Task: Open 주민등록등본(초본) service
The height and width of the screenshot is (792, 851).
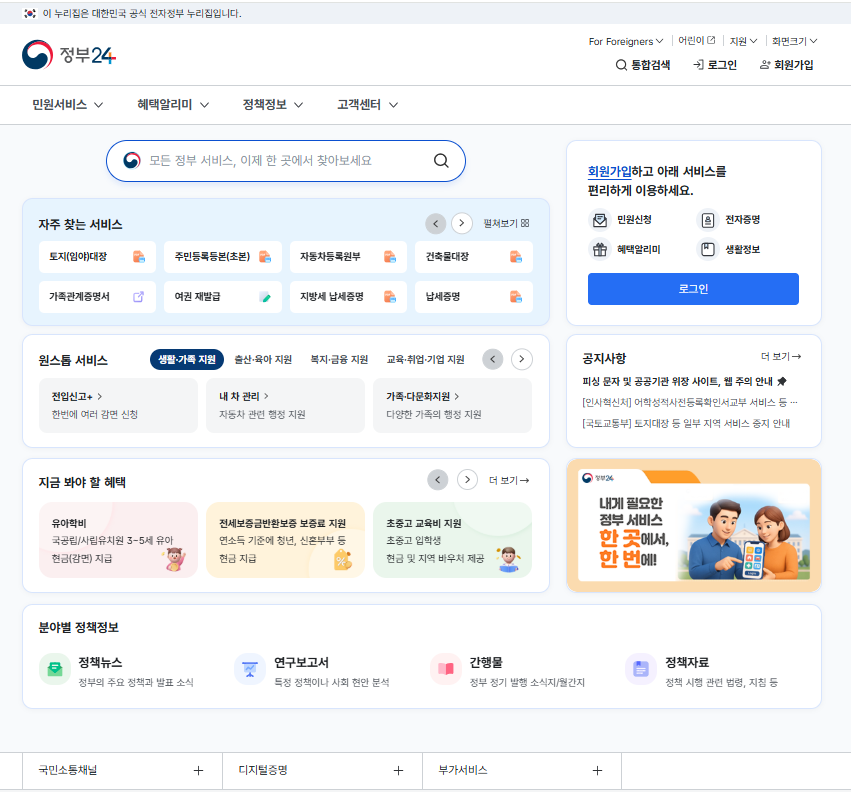Action: [223, 257]
